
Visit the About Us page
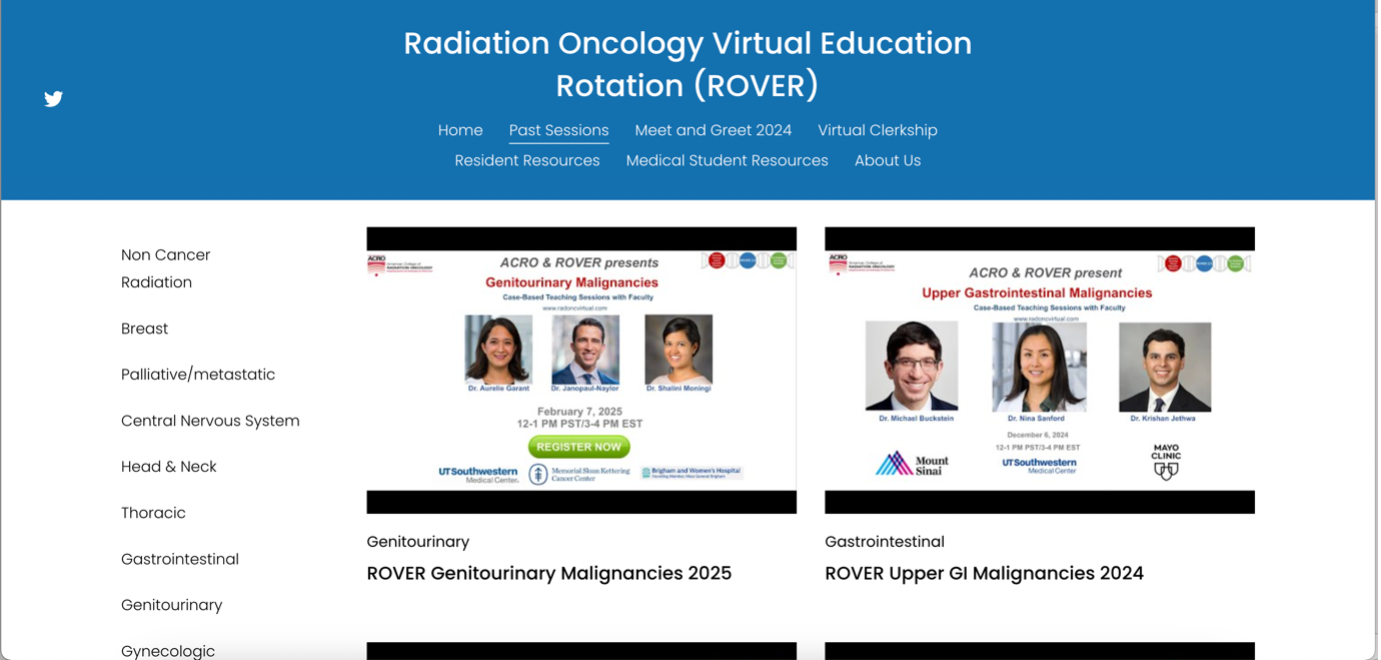pos(887,160)
